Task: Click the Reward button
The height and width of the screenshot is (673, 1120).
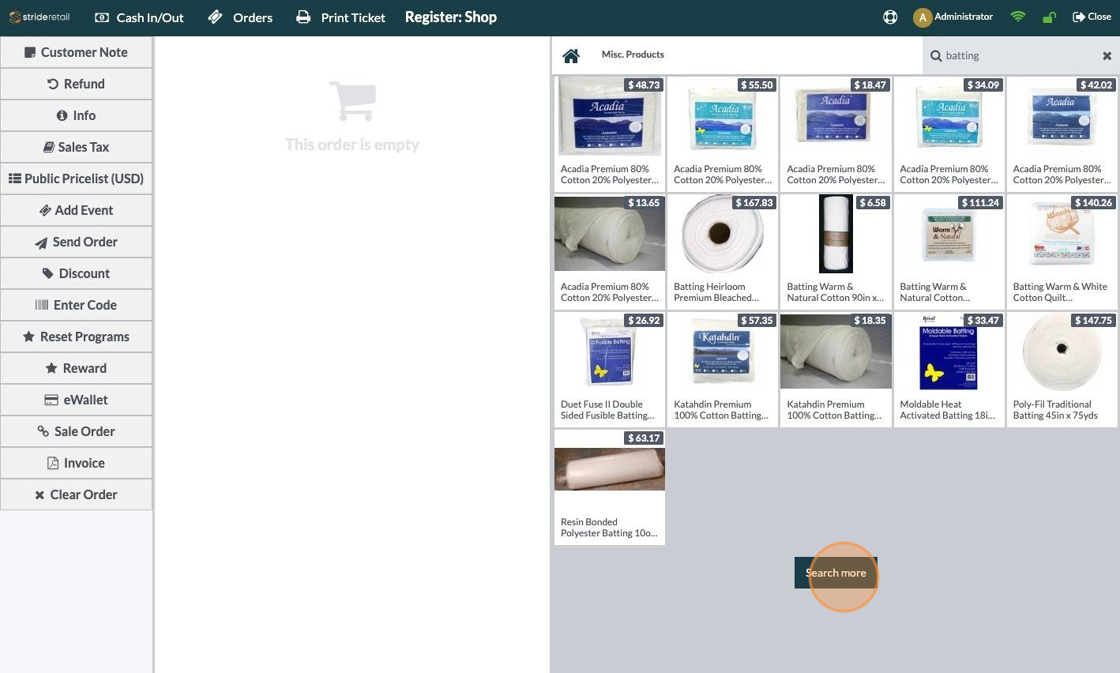Action: coord(76,368)
